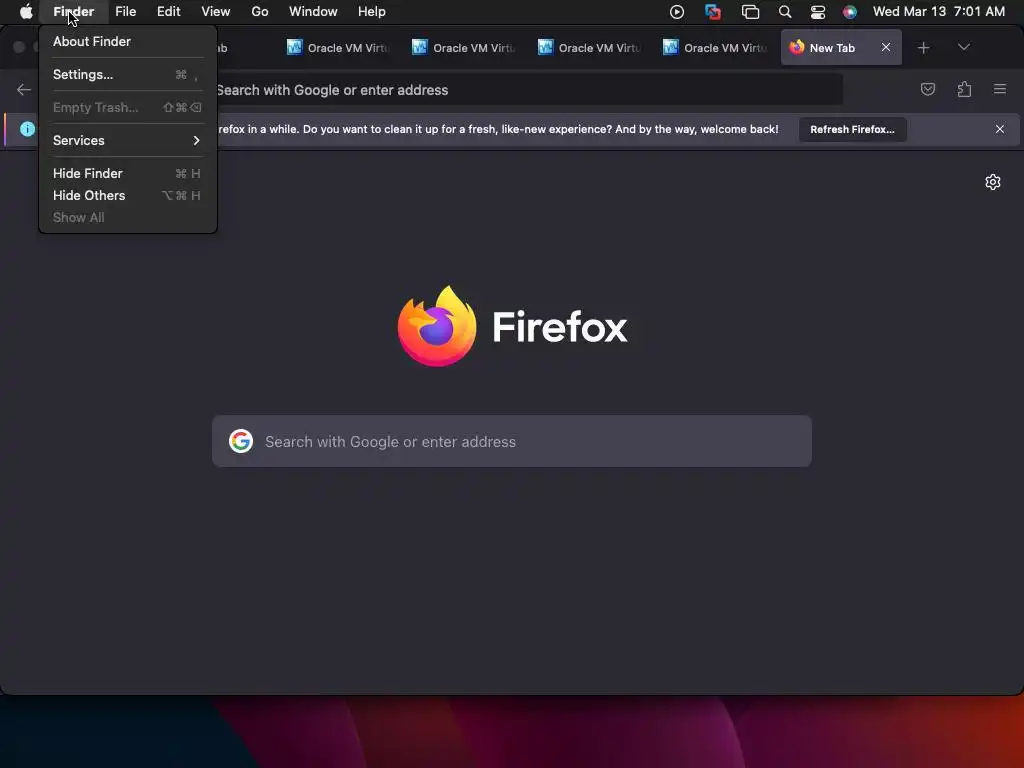Select Hide Finder menu item
Image resolution: width=1024 pixels, height=768 pixels.
tap(127, 173)
